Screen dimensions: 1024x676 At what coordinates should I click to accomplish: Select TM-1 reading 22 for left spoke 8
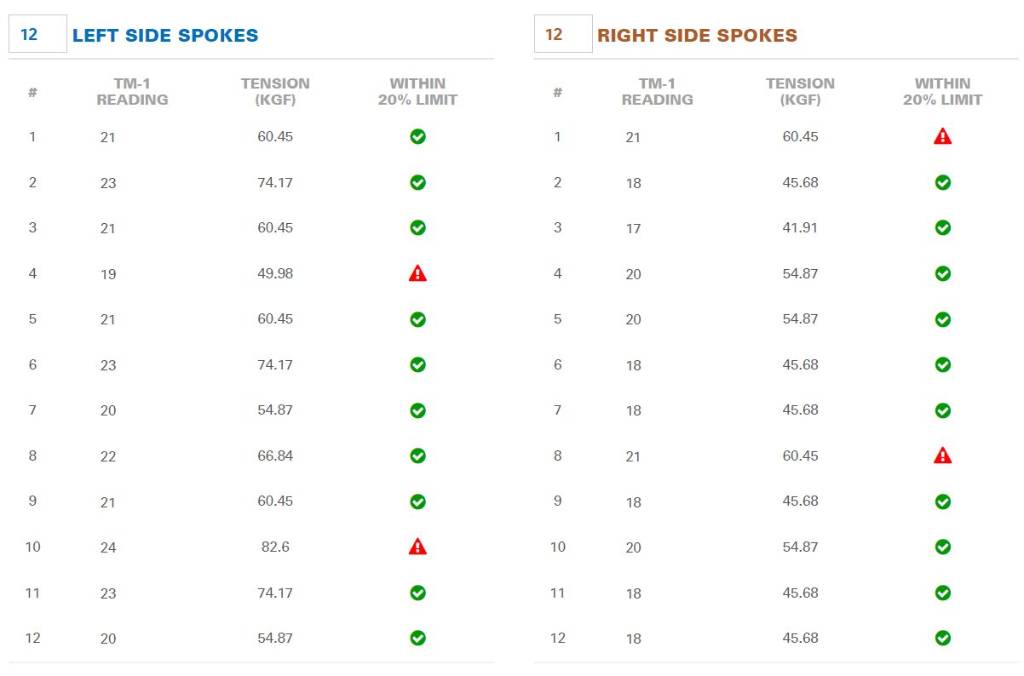tap(108, 457)
